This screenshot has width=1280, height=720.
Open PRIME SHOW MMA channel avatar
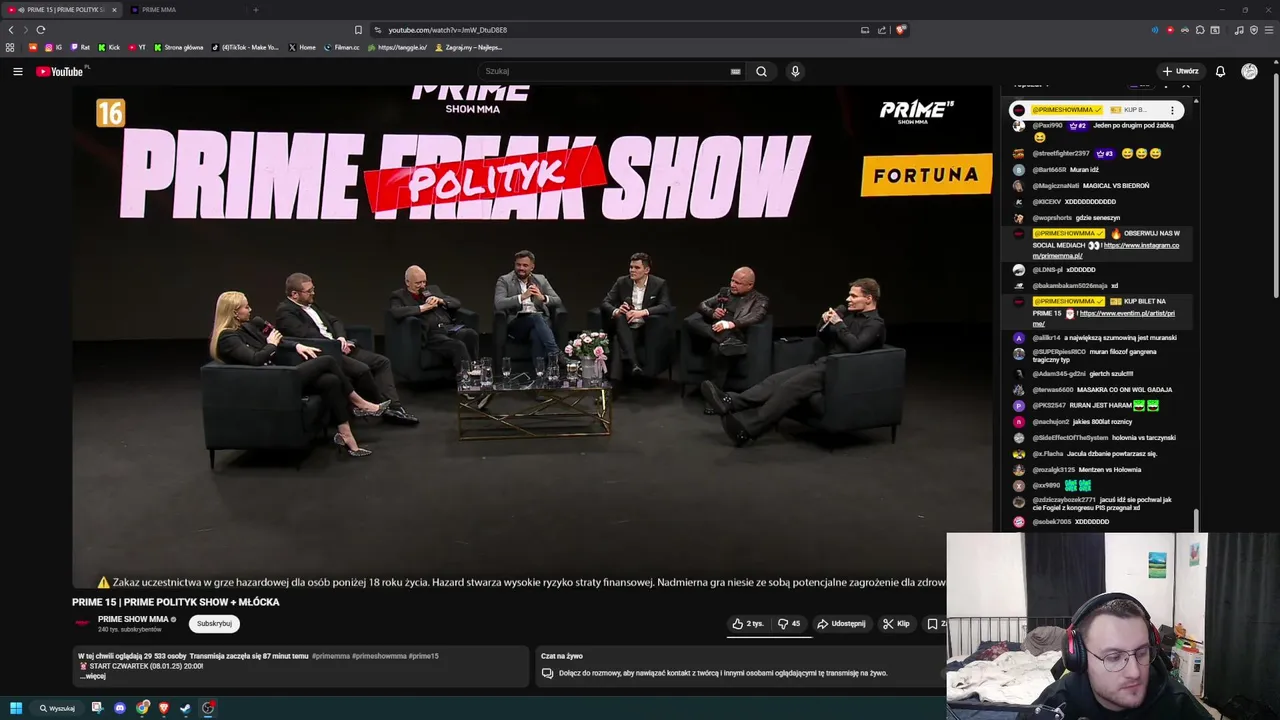pos(82,623)
